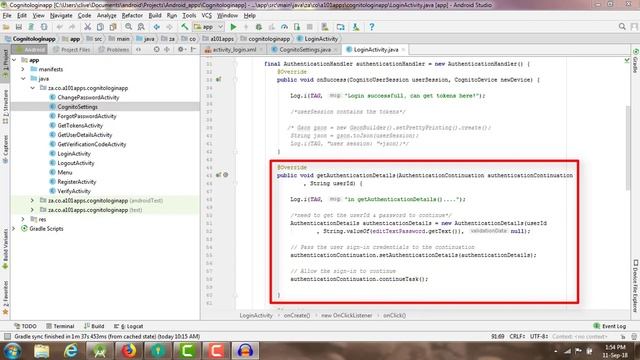This screenshot has height=360, width=640.
Task: Open the Gradle side panel
Action: 636,61
